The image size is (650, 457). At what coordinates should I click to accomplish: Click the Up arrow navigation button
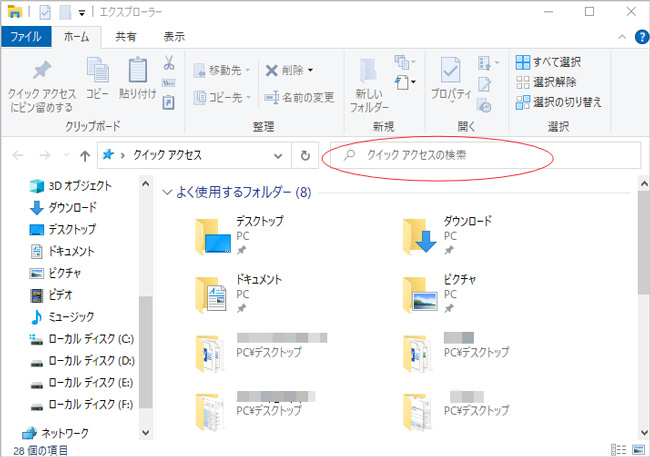85,156
